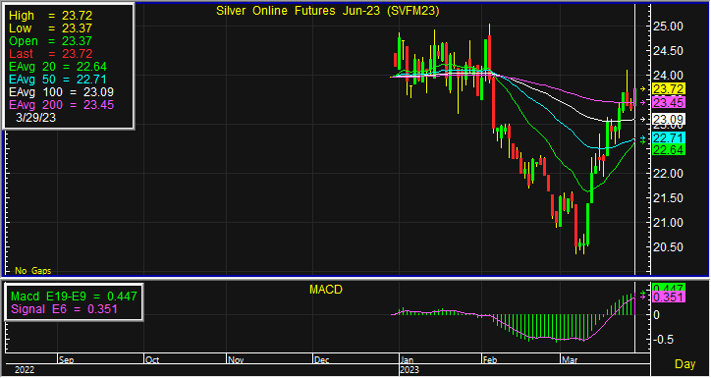This screenshot has height=378, width=711.
Task: Click the 21.00 price axis label
Action: click(x=667, y=223)
